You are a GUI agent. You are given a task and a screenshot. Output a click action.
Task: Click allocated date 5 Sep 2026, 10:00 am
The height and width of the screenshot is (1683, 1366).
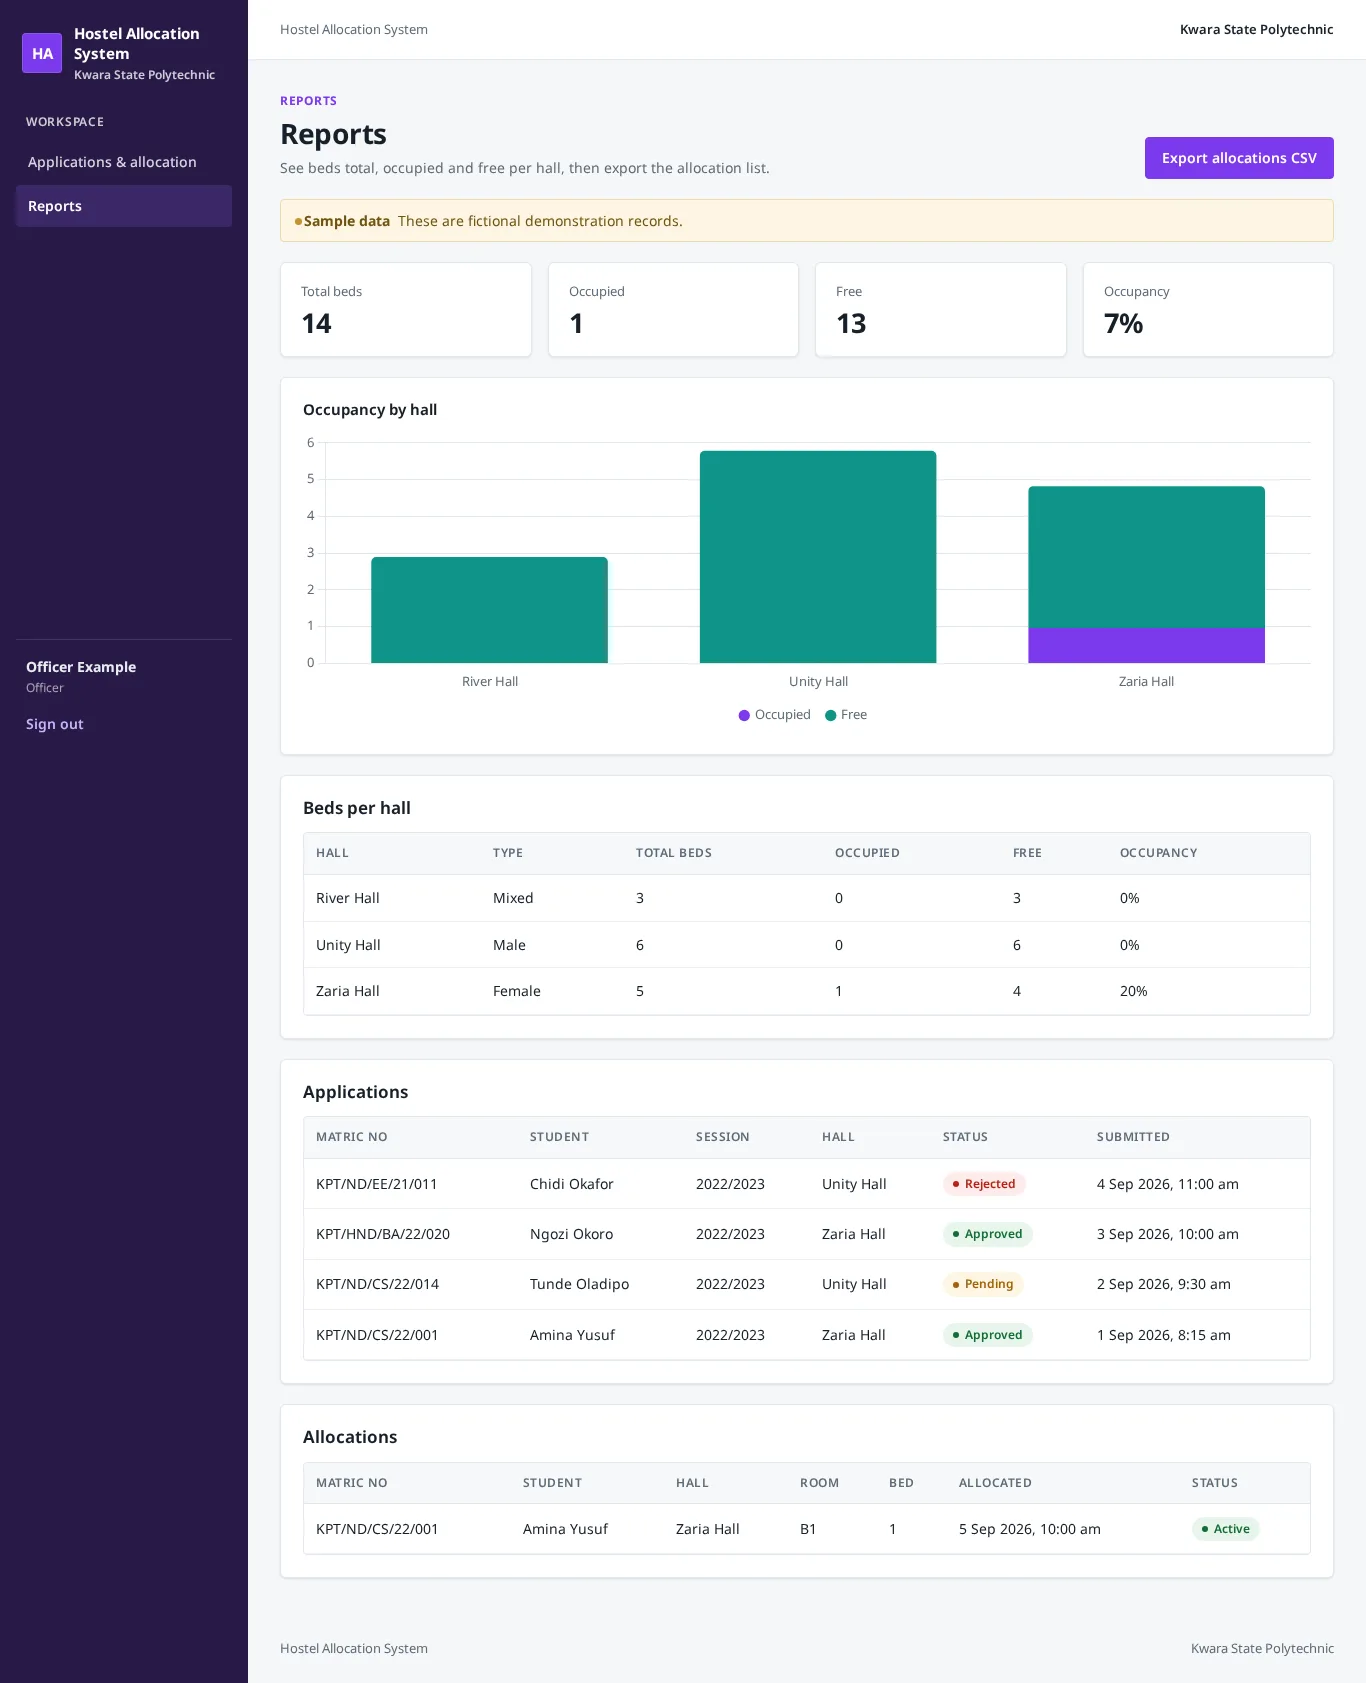click(x=1030, y=1529)
